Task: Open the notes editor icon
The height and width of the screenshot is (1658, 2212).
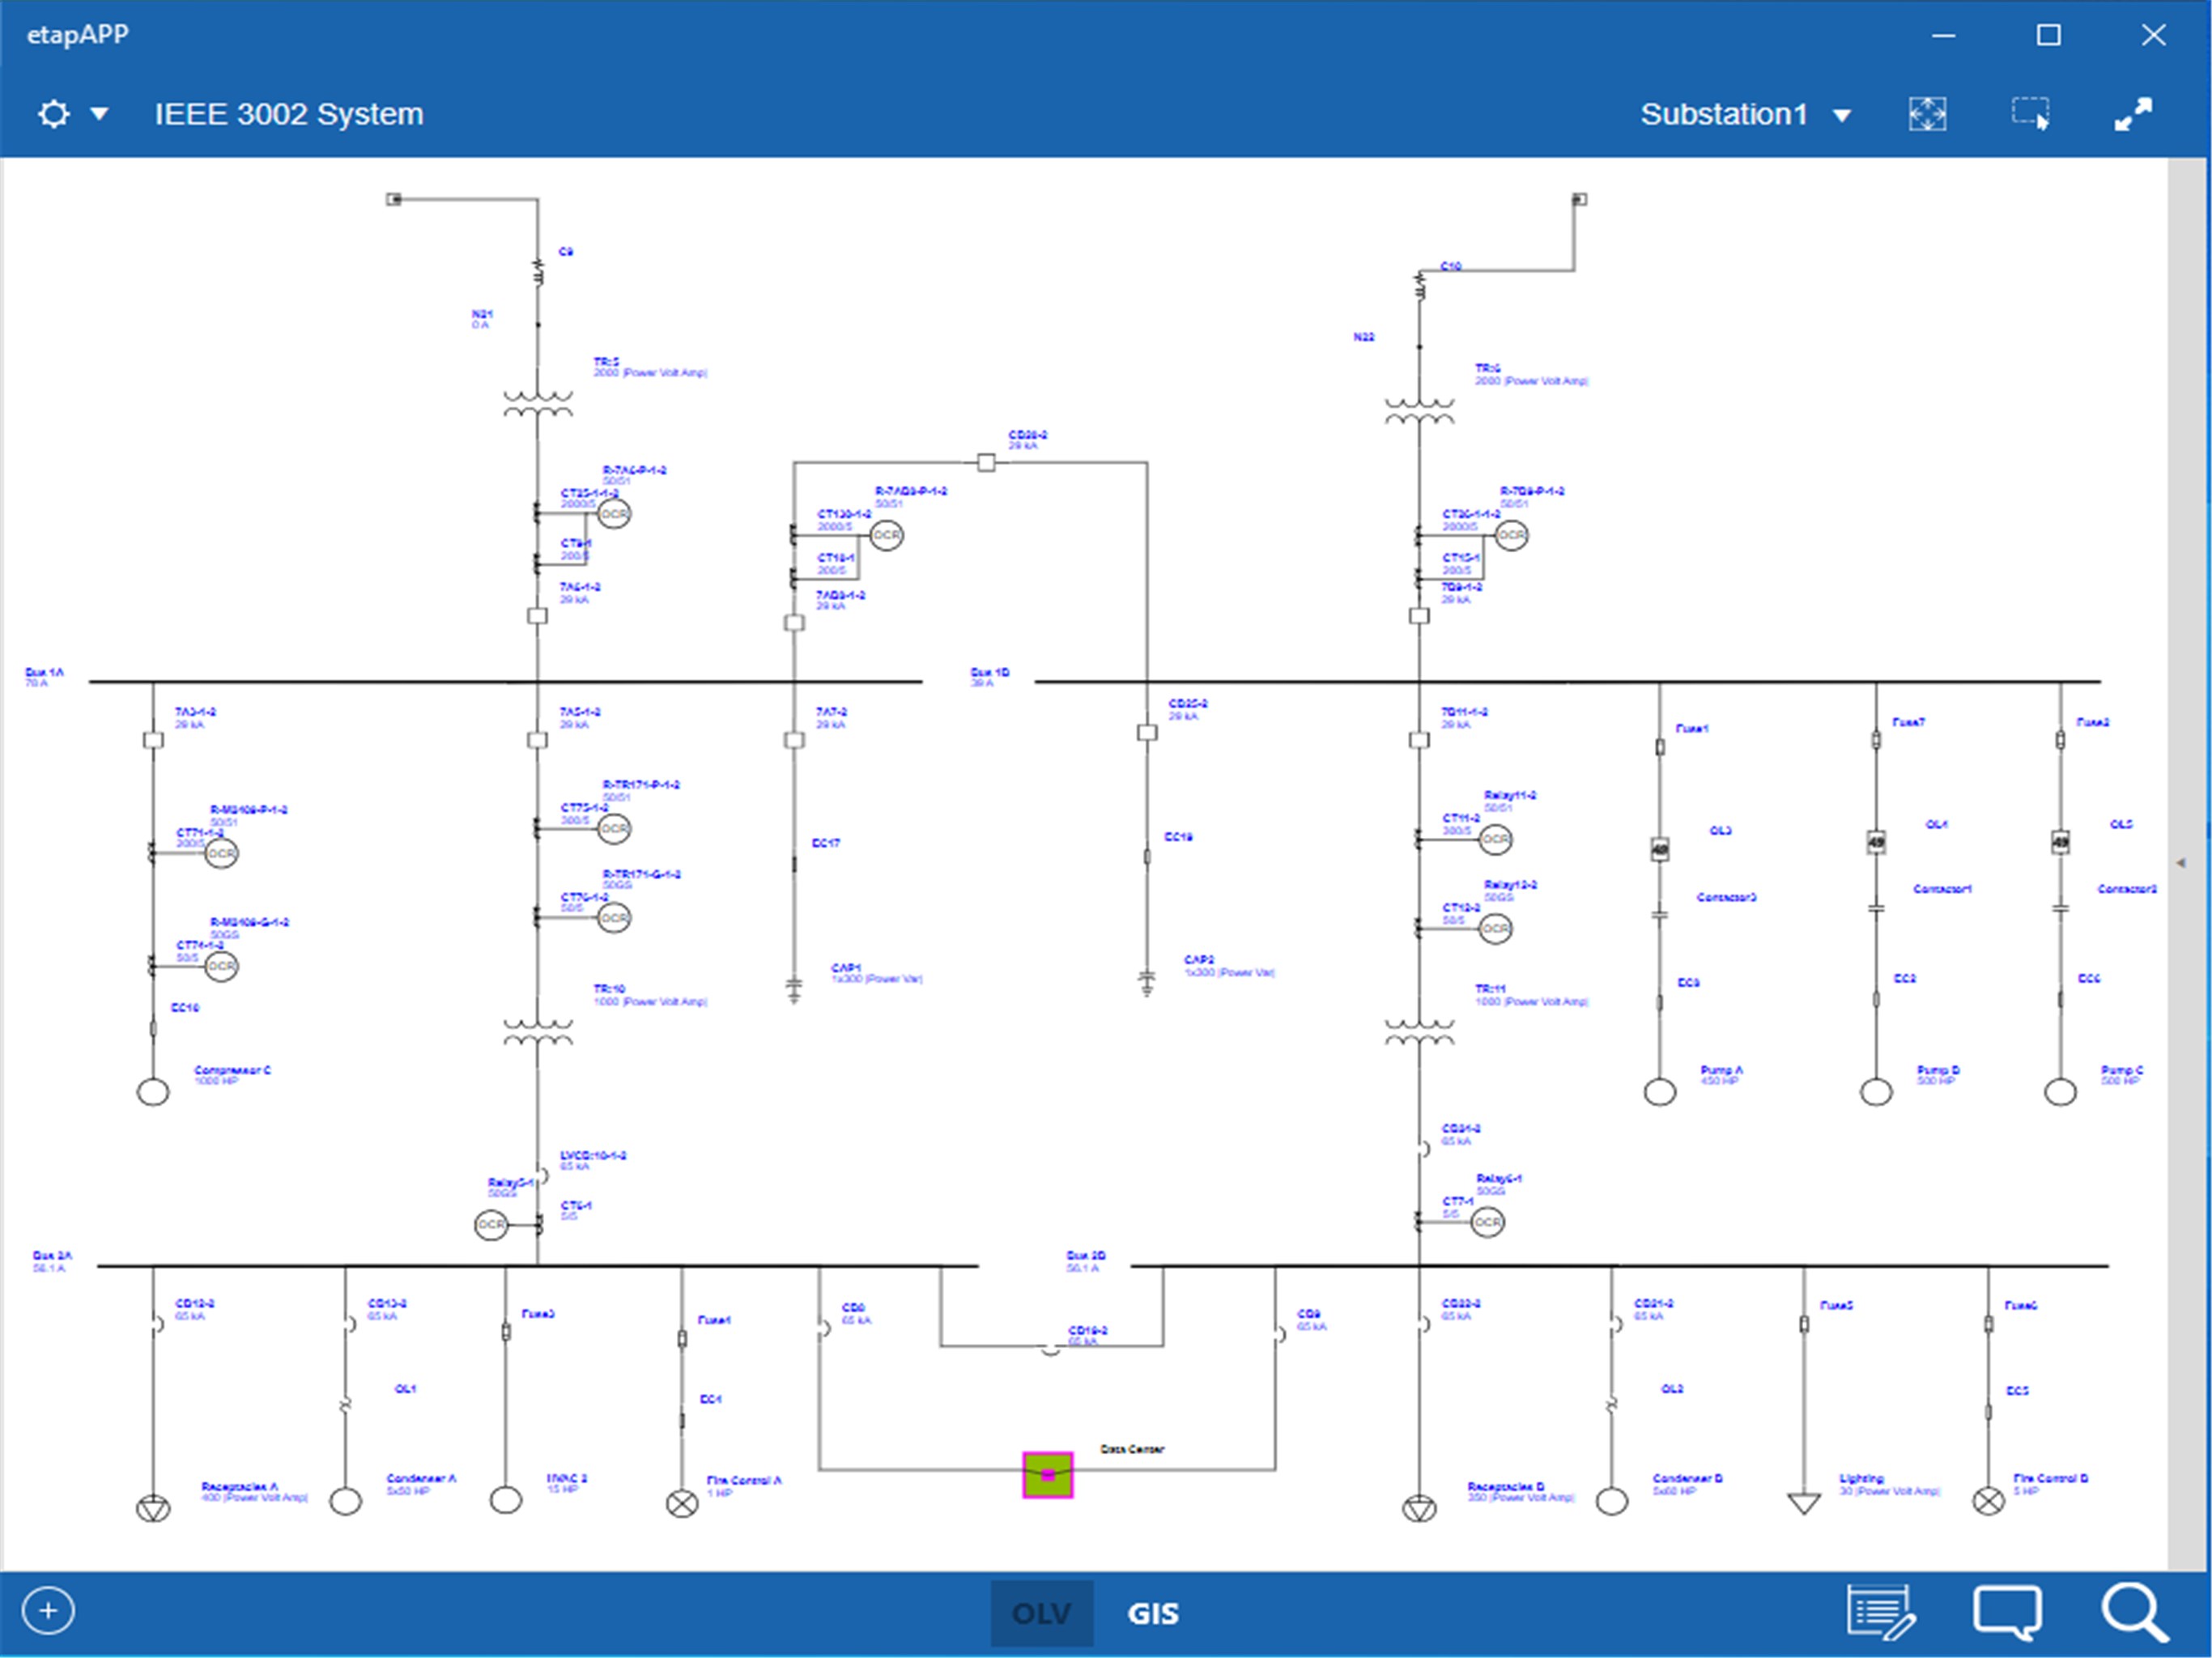Action: (1880, 1612)
